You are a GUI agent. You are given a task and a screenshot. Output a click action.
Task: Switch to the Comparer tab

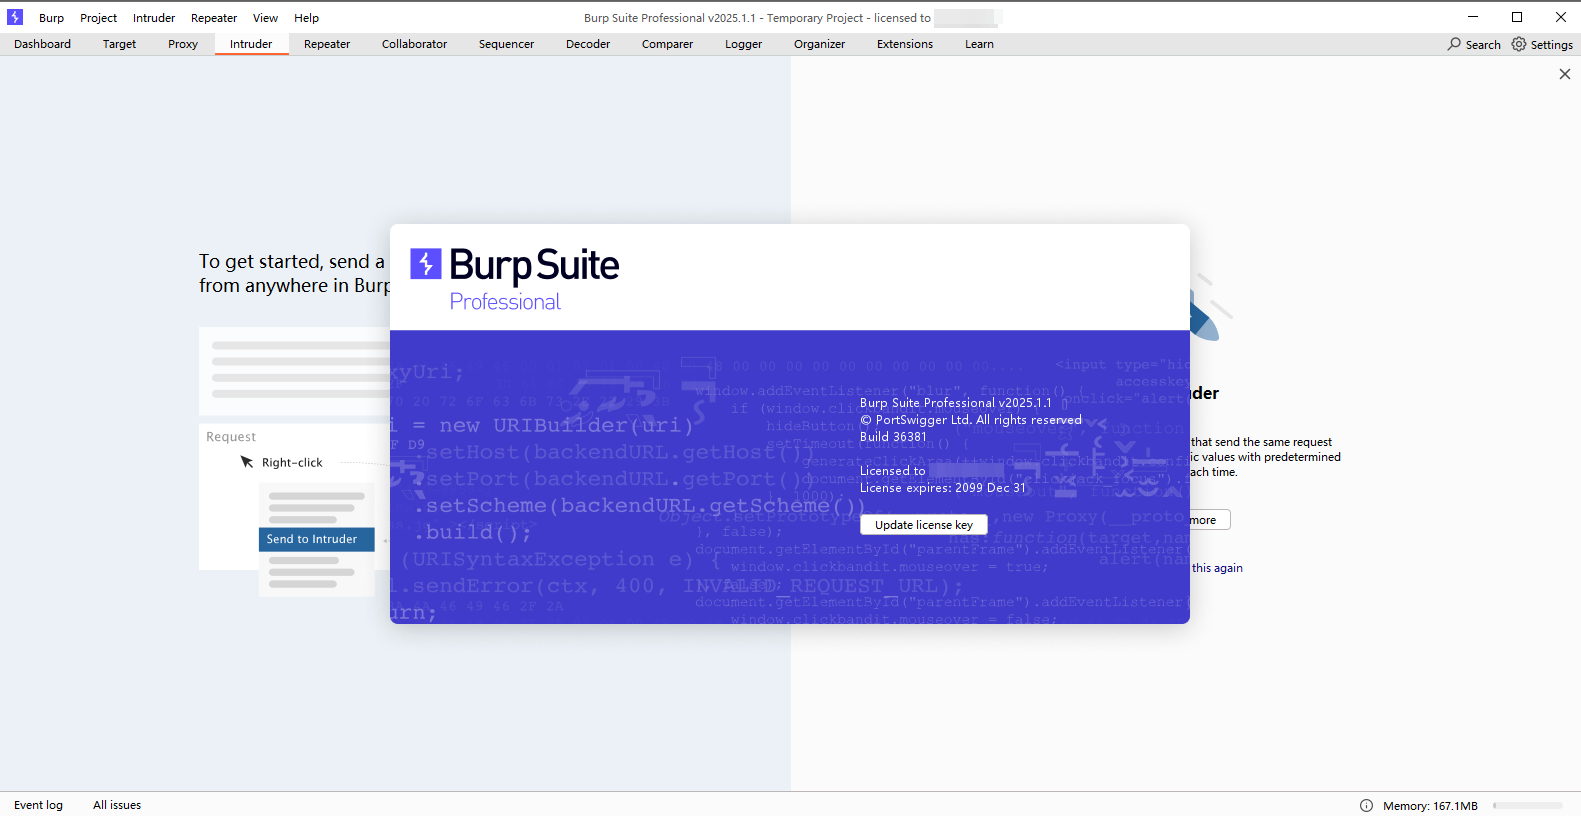click(x=667, y=44)
